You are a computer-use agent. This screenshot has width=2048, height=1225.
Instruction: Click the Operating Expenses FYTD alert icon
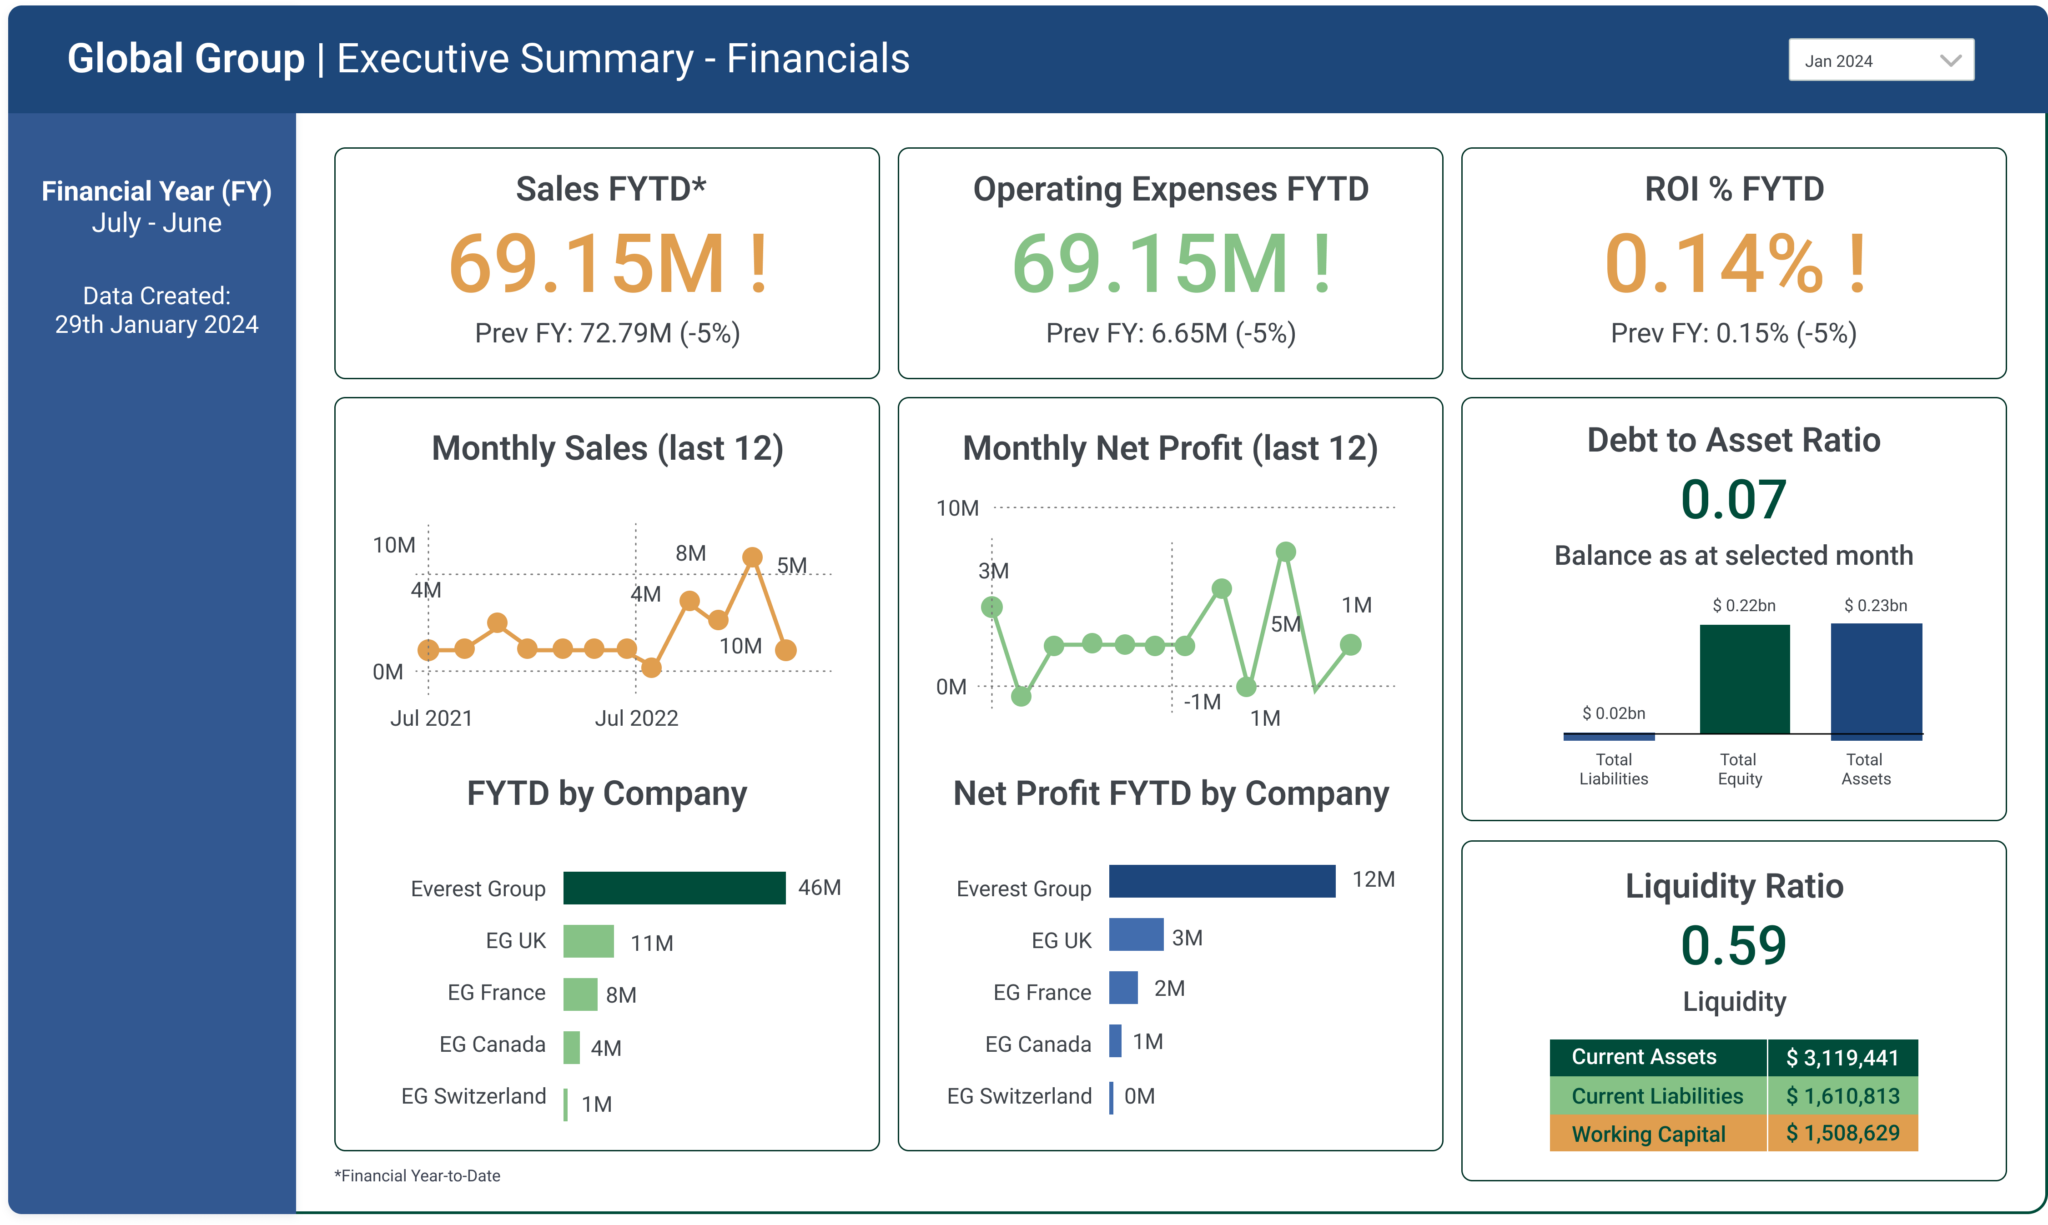pos(1320,265)
